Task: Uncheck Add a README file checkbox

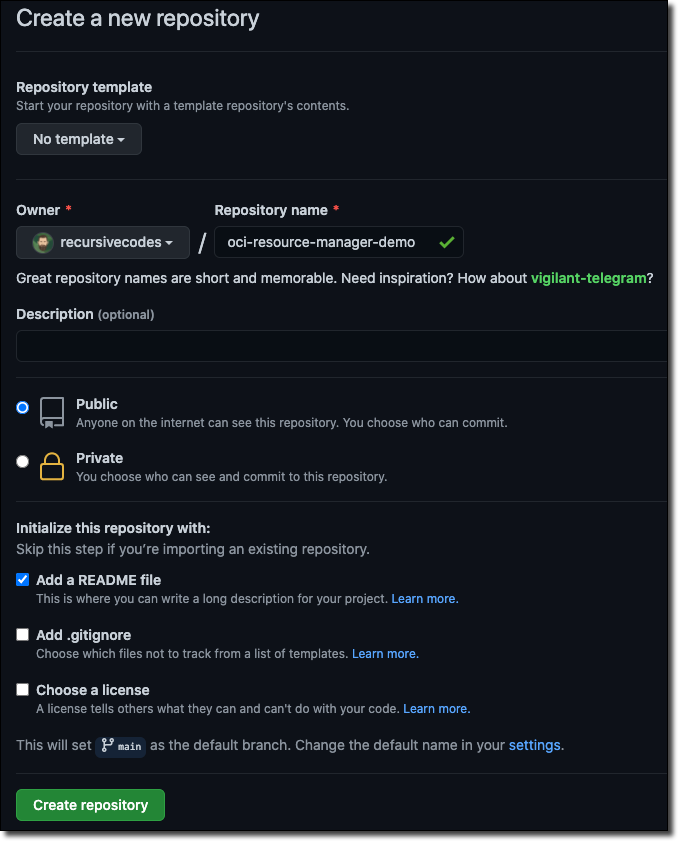Action: [x=23, y=580]
